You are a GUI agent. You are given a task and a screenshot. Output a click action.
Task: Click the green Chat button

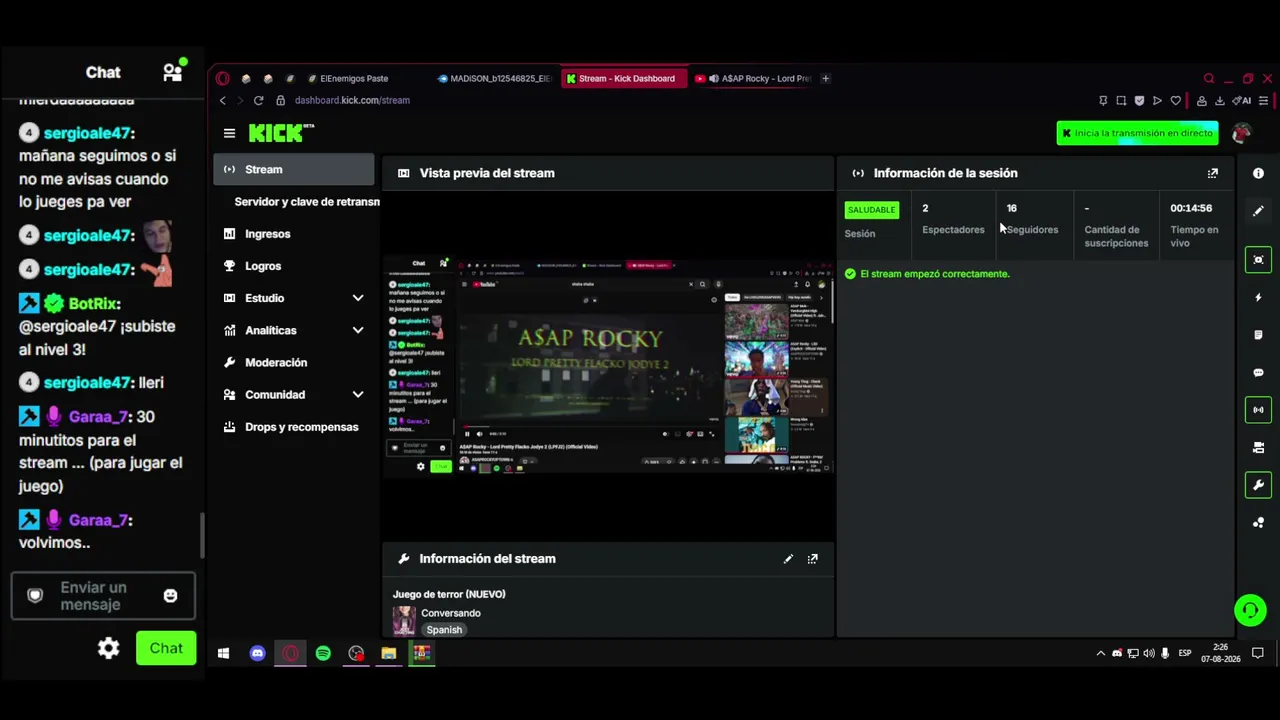coord(166,648)
